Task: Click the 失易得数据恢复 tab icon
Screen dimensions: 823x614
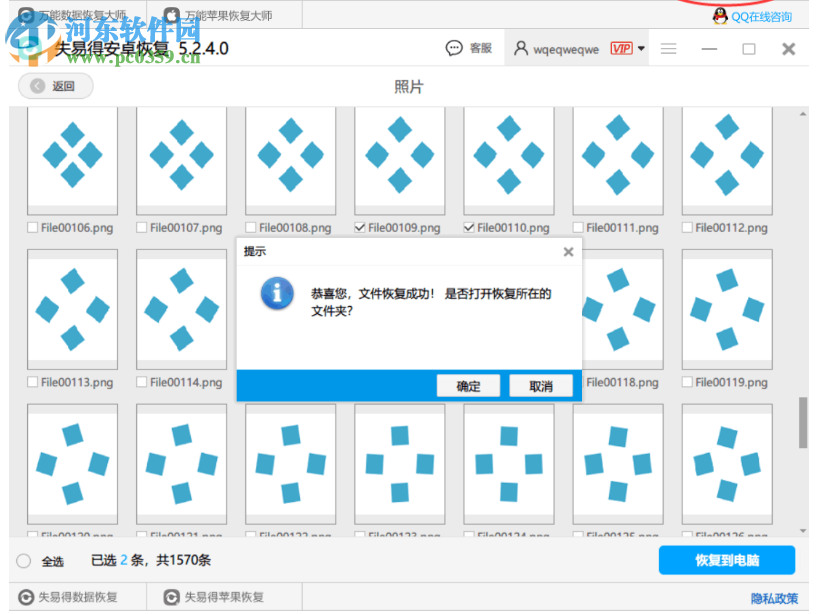Action: (26, 597)
